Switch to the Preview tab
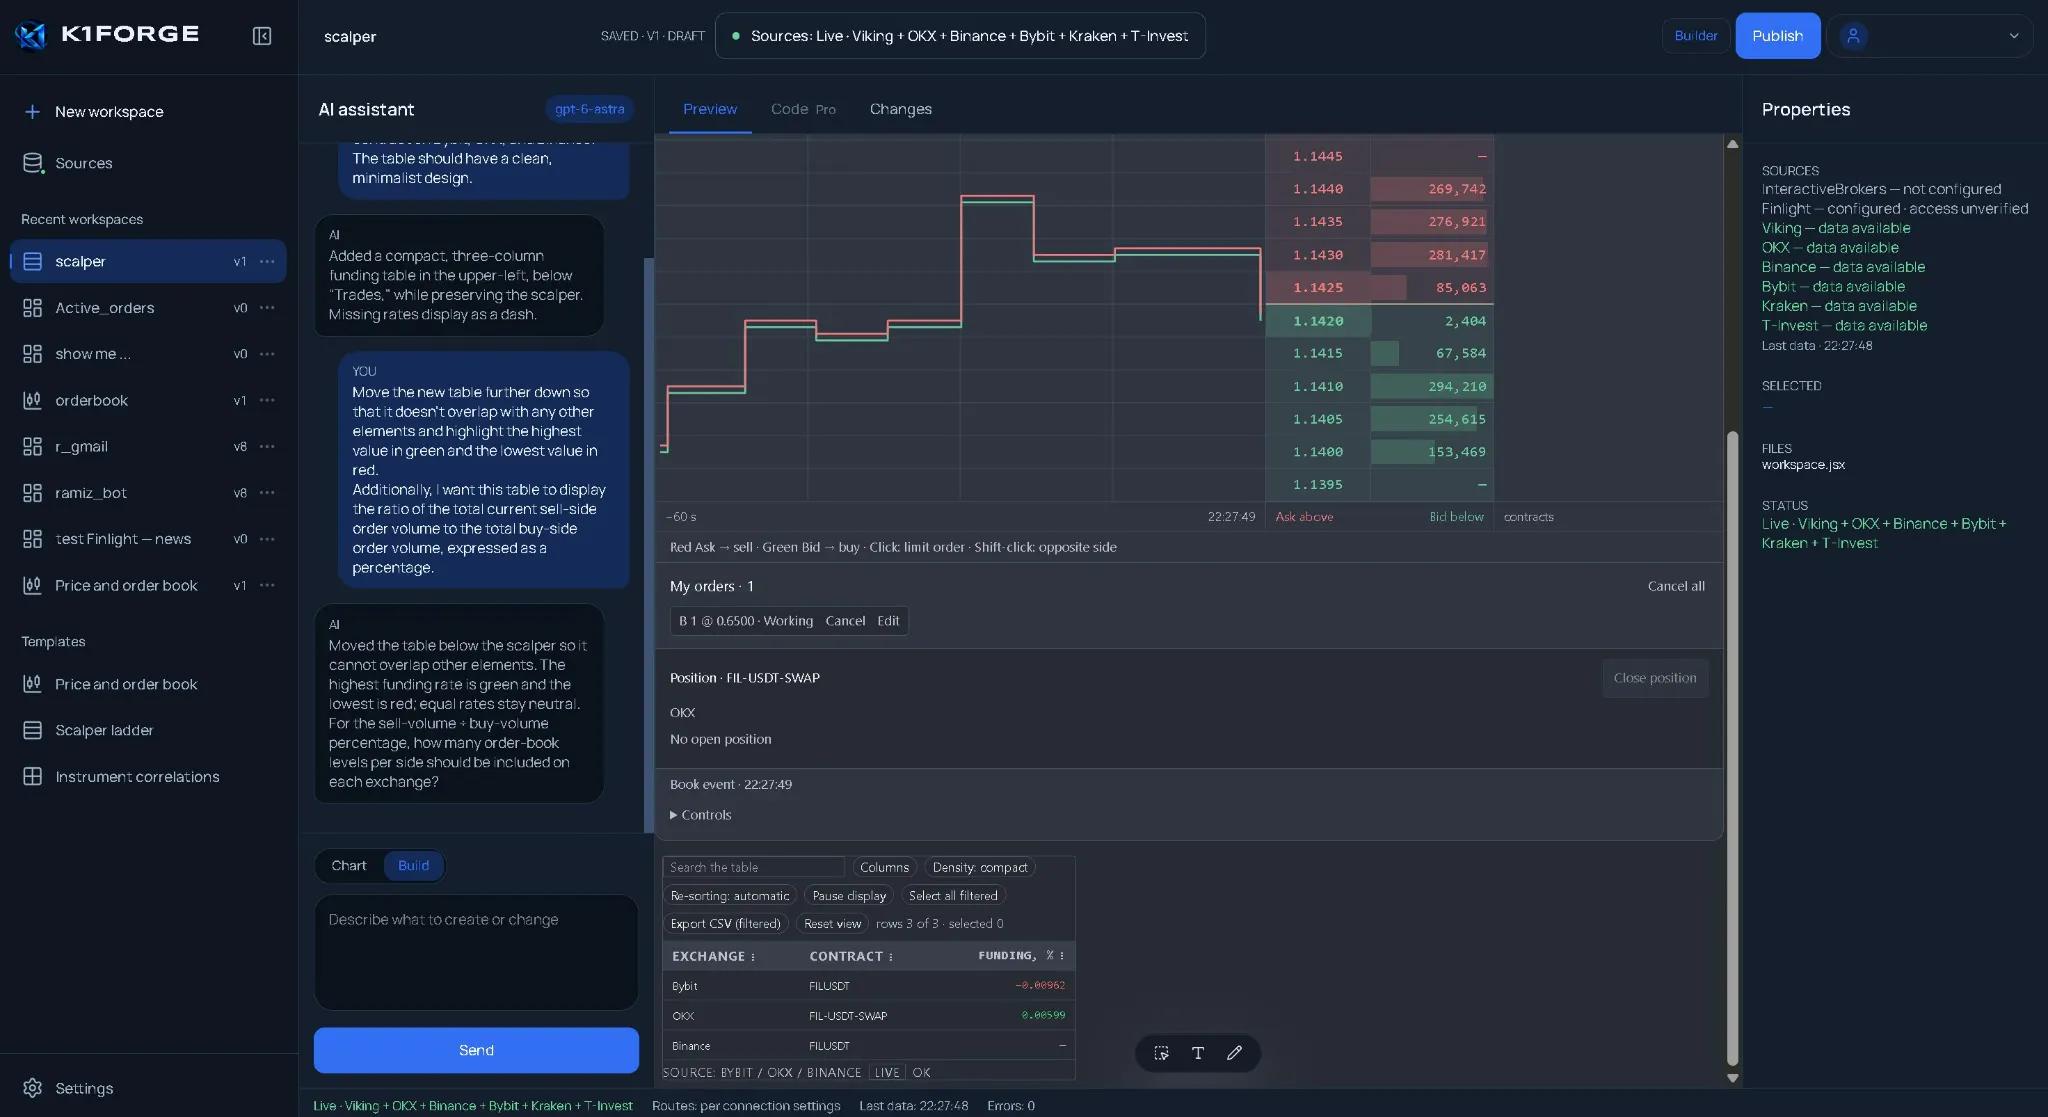The width and height of the screenshot is (2048, 1117). pos(710,109)
